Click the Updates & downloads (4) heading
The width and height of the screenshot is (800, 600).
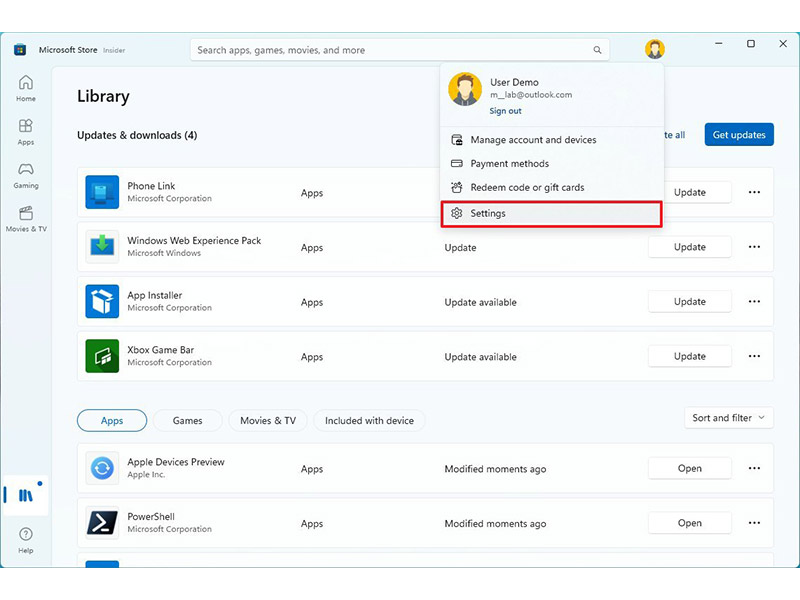click(x=137, y=135)
